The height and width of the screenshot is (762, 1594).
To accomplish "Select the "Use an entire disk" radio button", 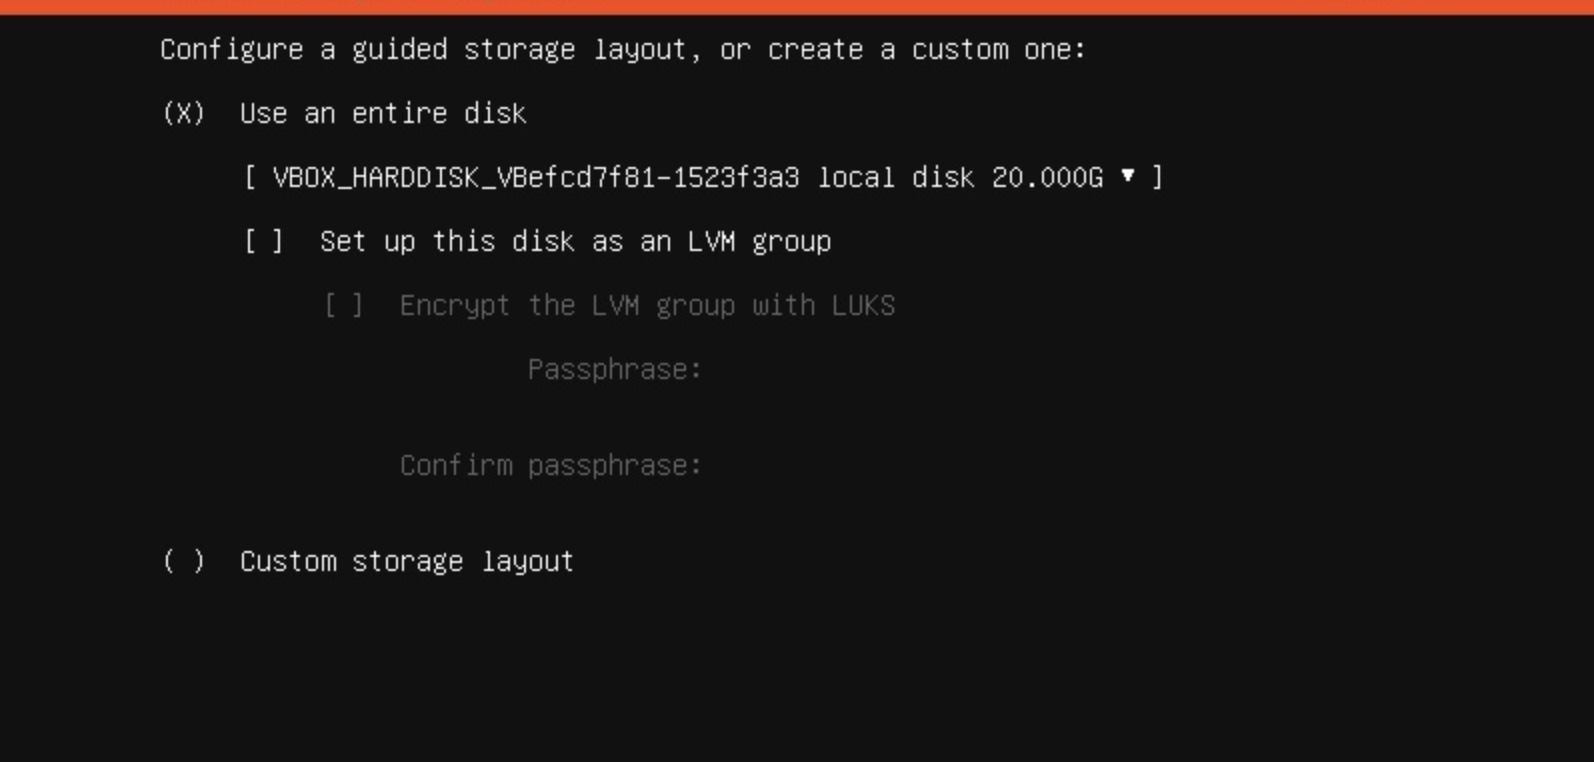I will click(184, 113).
